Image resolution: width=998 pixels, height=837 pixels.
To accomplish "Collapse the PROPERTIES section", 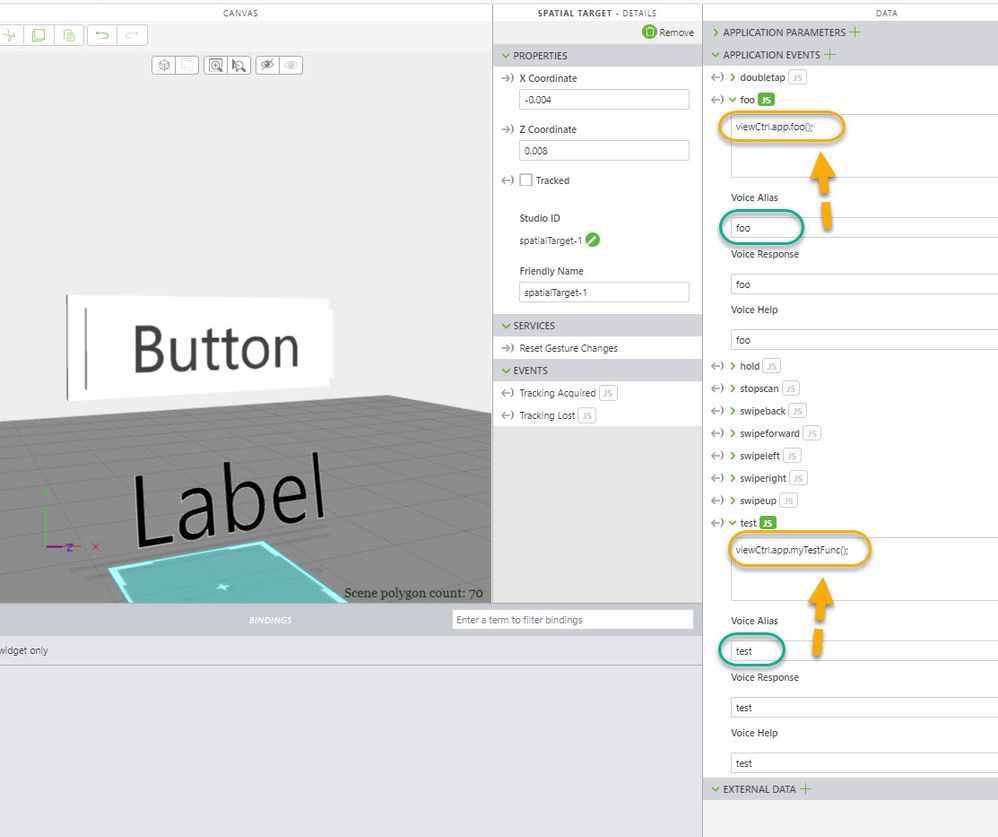I will point(506,56).
